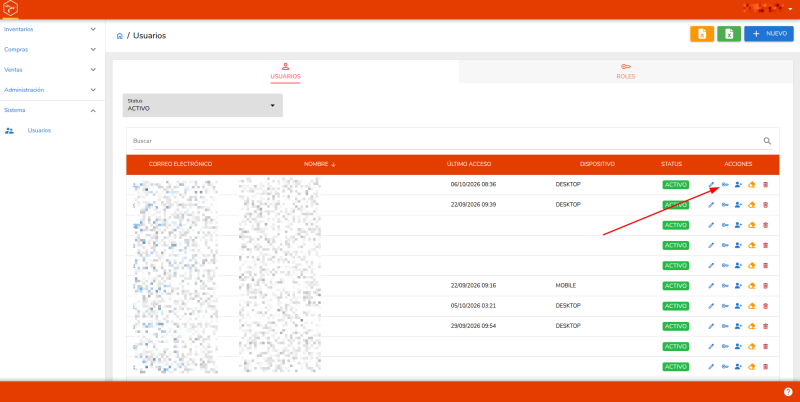800x402 pixels.
Task: Click ACTIVO badge in 29/09/2026 09:54 row
Action: [x=676, y=326]
